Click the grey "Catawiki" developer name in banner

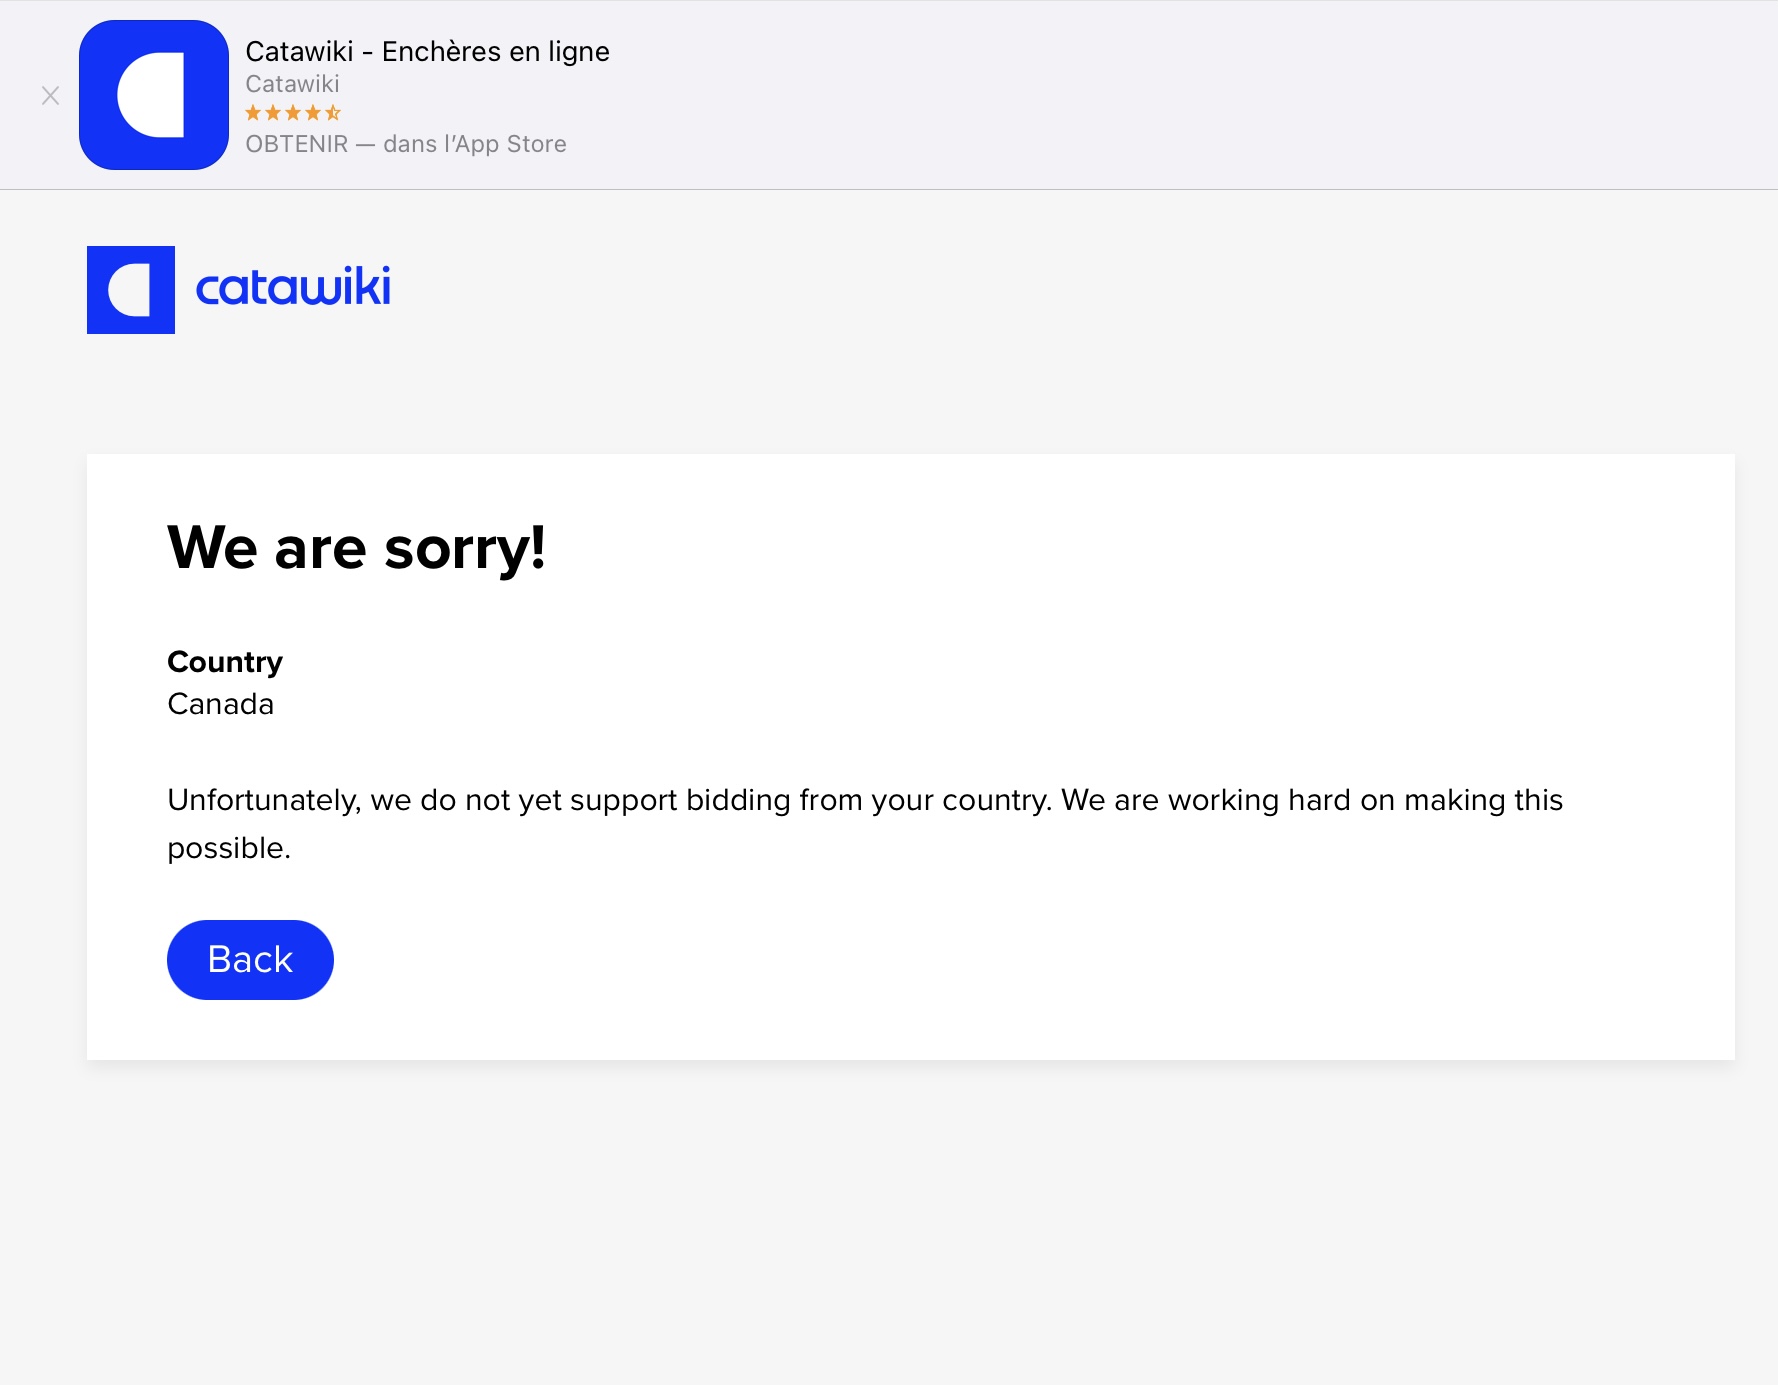[x=292, y=84]
